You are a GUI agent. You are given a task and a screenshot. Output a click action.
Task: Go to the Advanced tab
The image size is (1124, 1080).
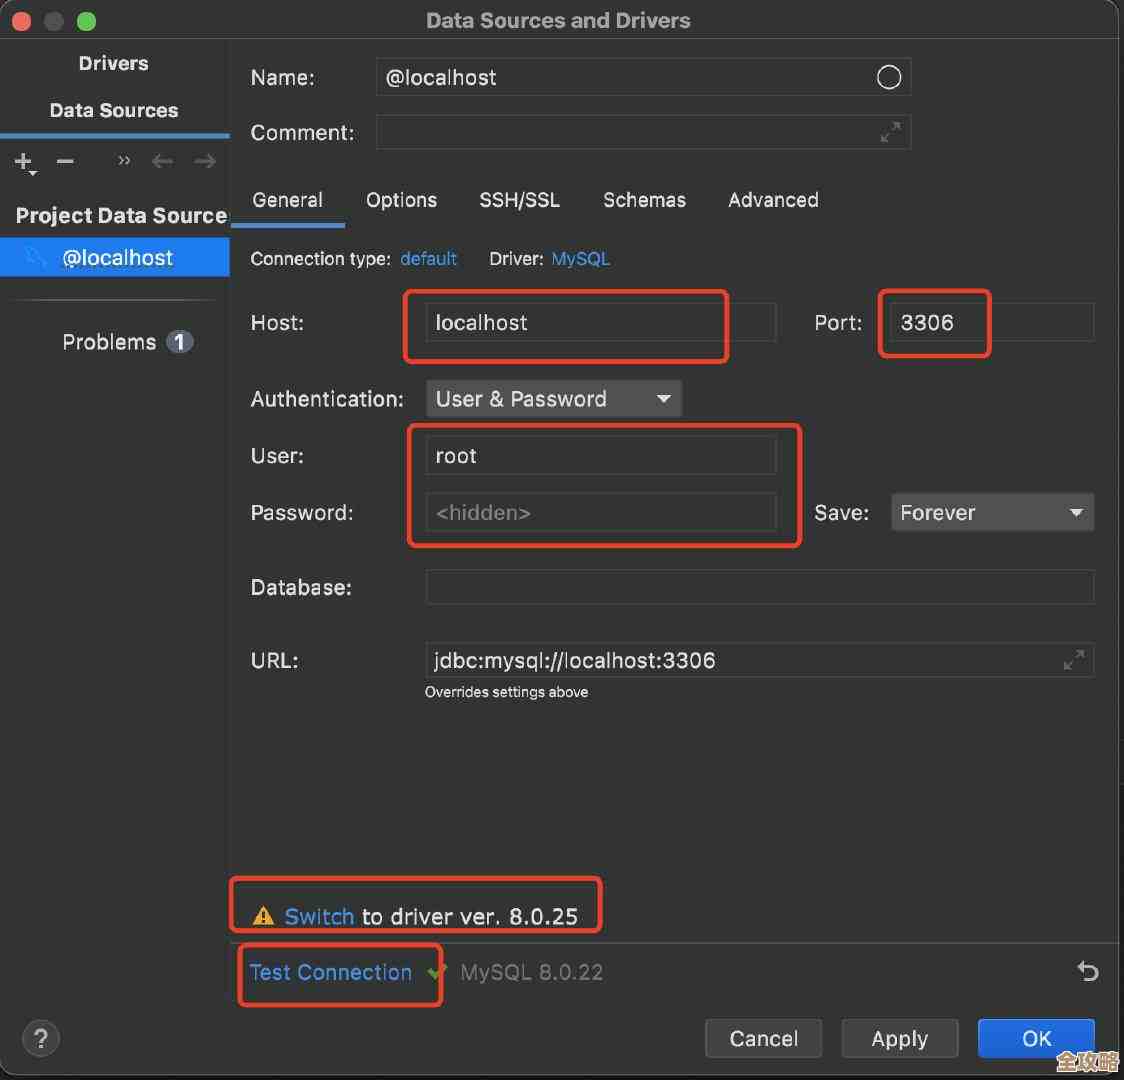773,200
